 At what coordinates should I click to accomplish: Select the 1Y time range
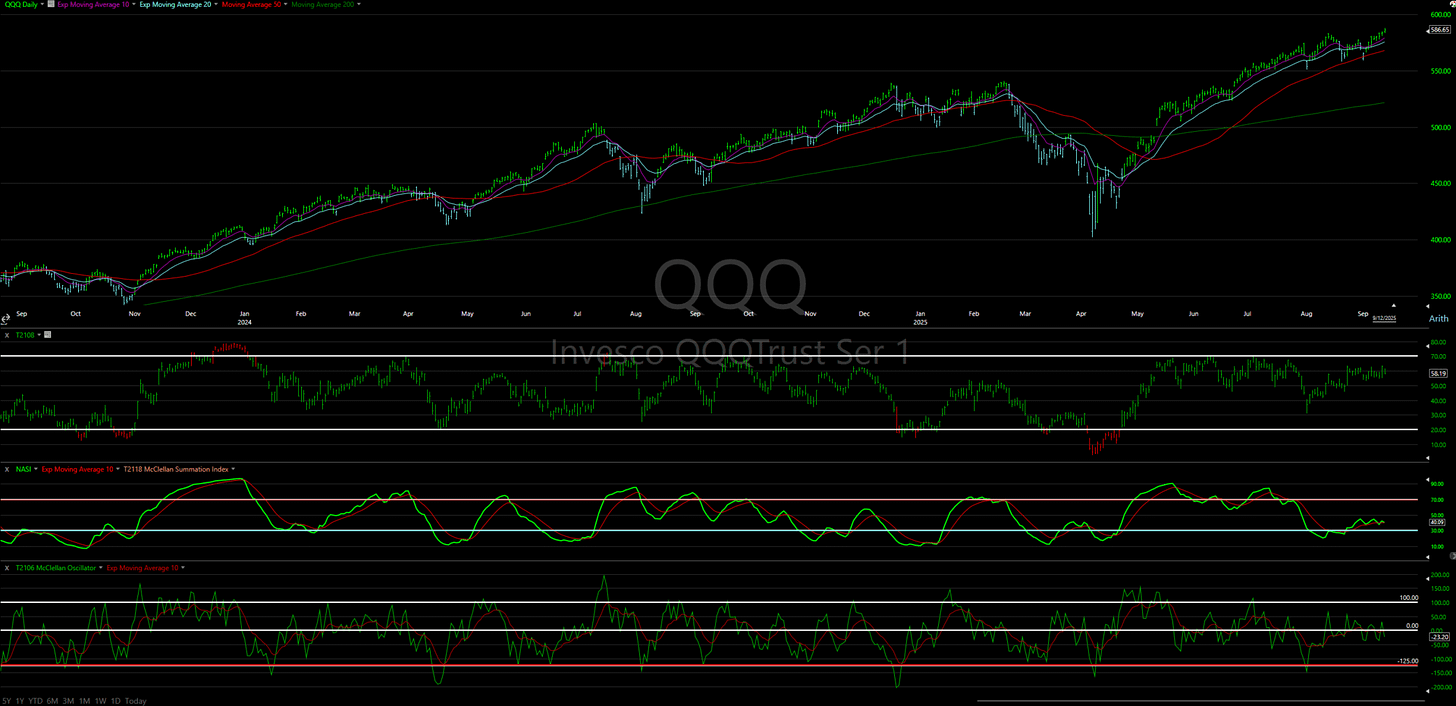(21, 701)
